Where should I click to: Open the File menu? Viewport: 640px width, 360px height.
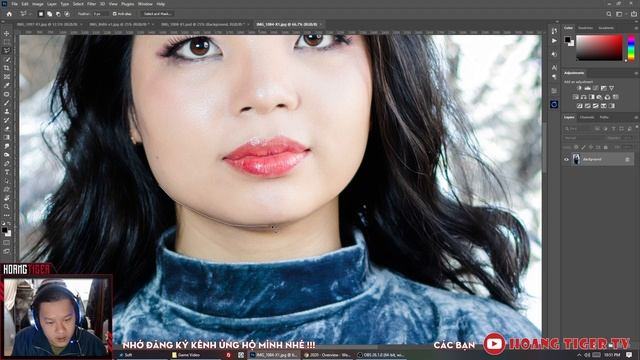pos(14,4)
